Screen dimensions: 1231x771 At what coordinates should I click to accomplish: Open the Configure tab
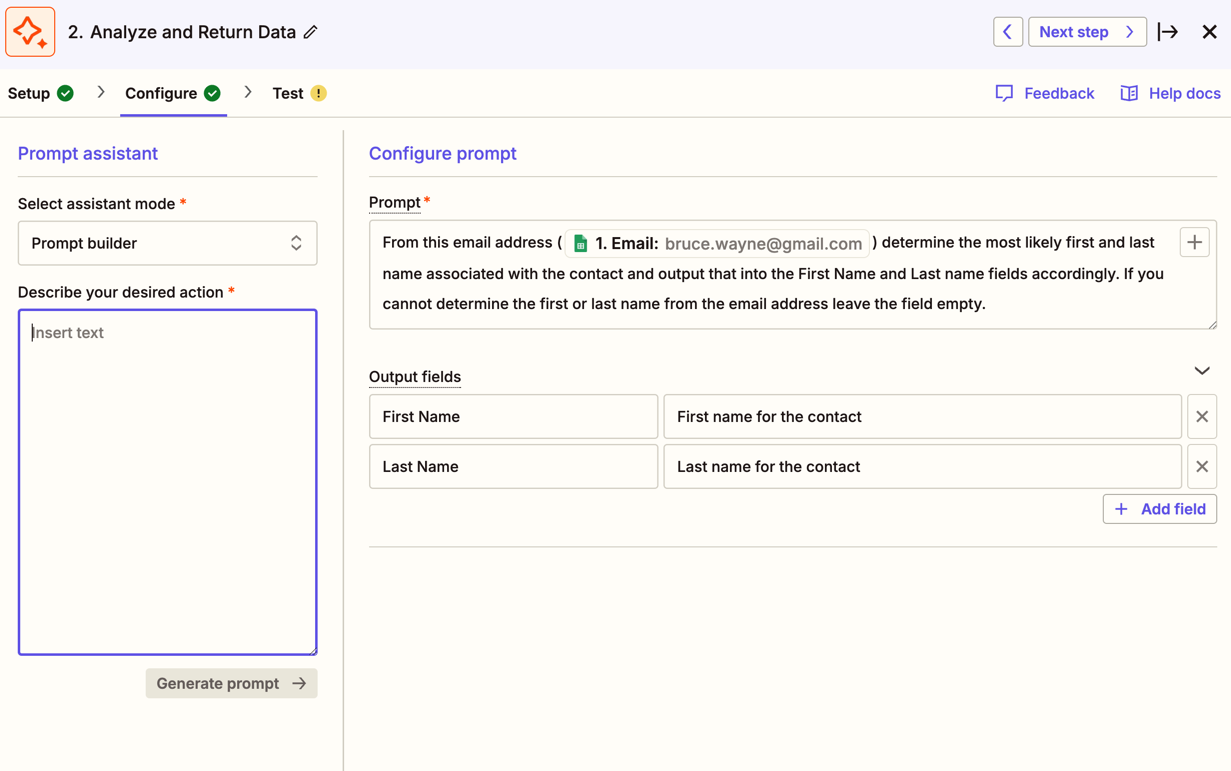pyautogui.click(x=173, y=93)
